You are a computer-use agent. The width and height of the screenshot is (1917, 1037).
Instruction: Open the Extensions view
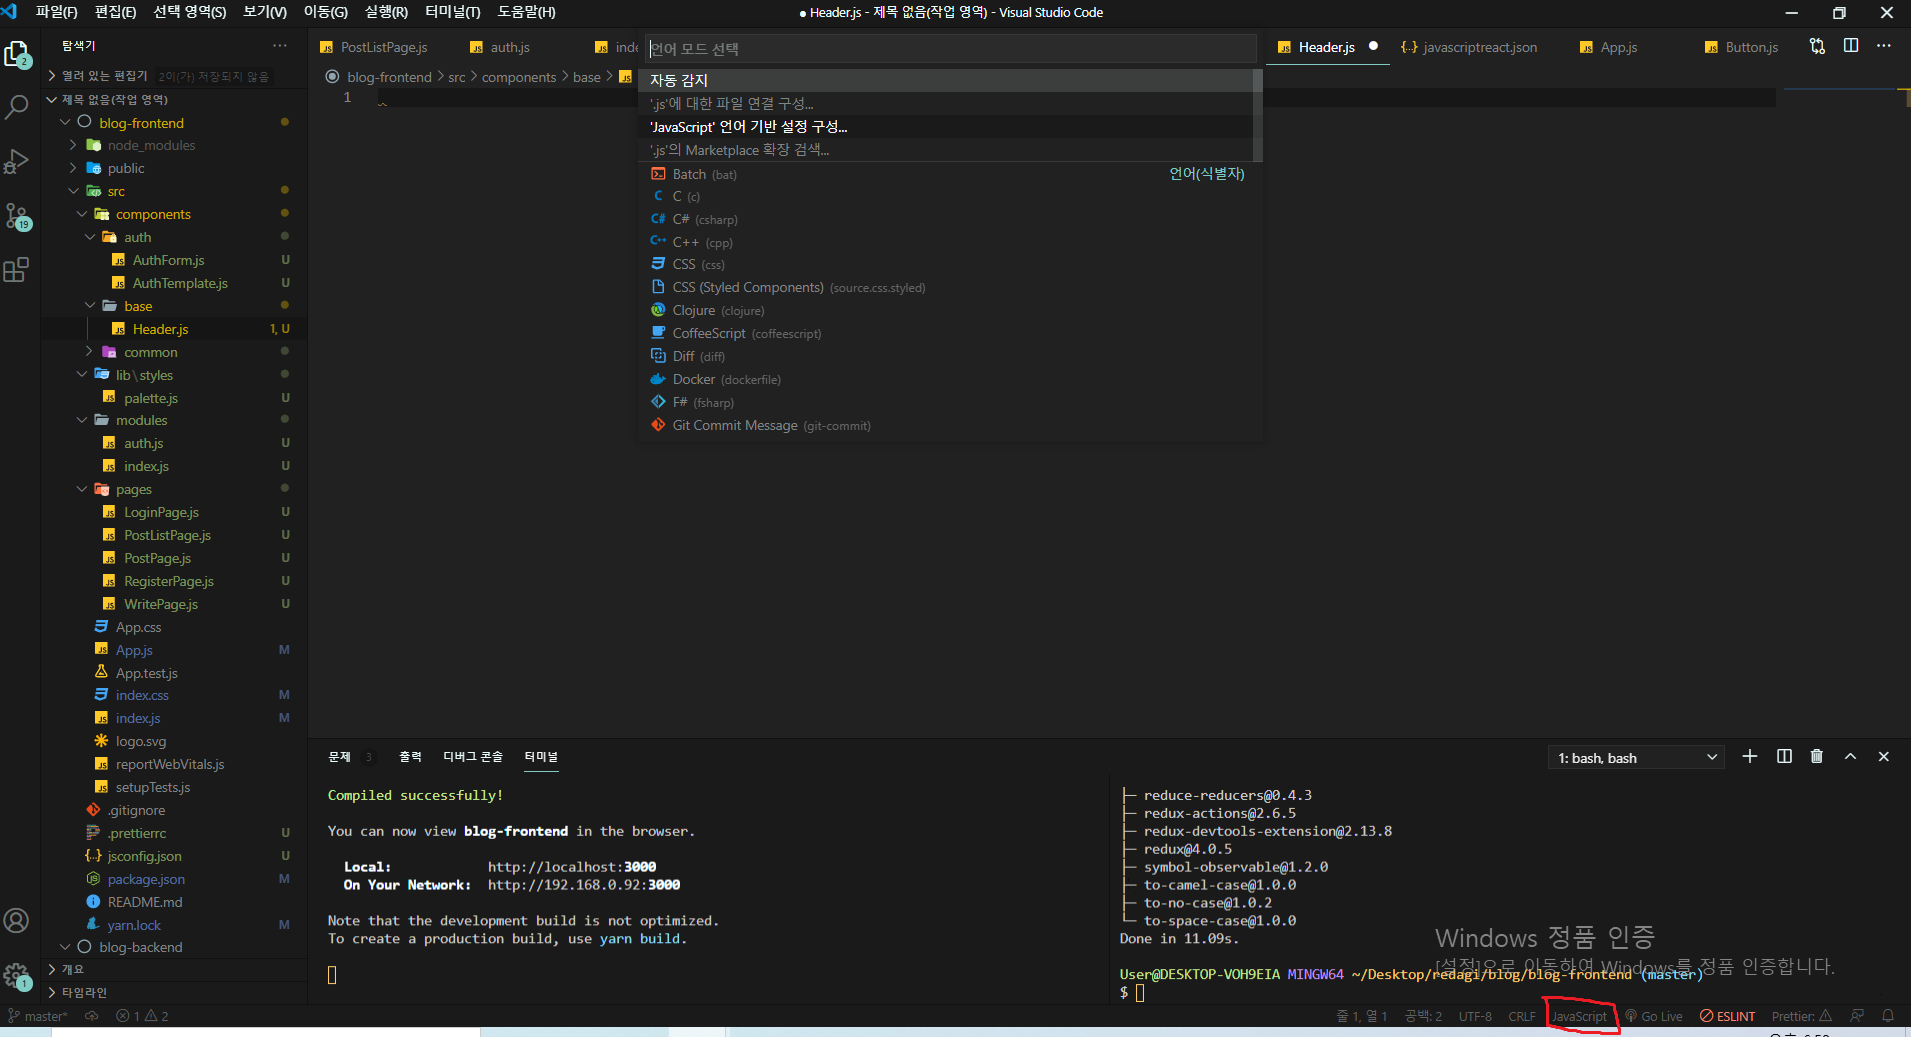(17, 269)
